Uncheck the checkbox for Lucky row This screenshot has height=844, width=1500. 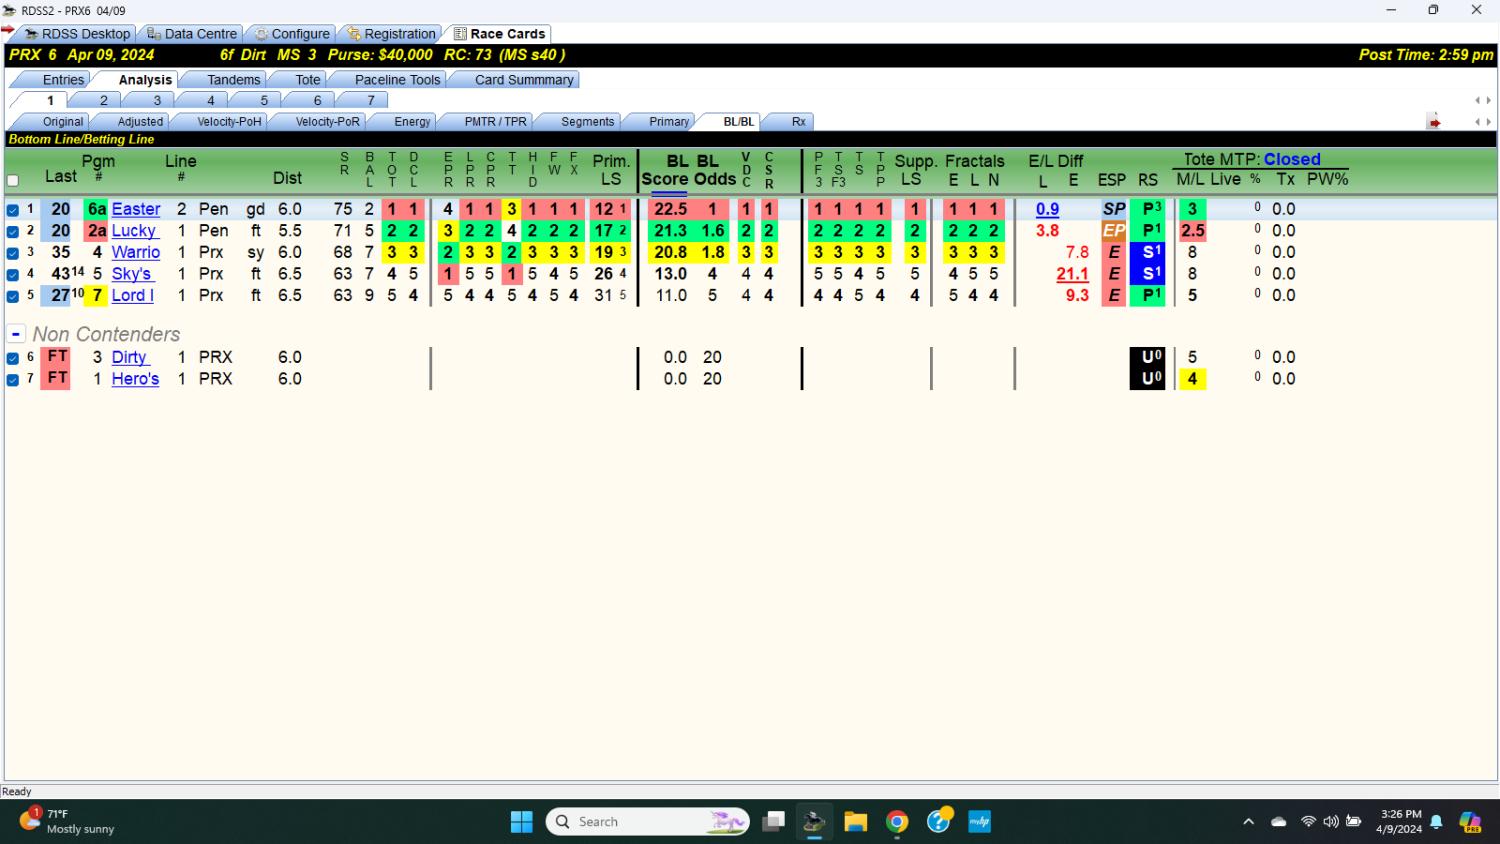13,231
